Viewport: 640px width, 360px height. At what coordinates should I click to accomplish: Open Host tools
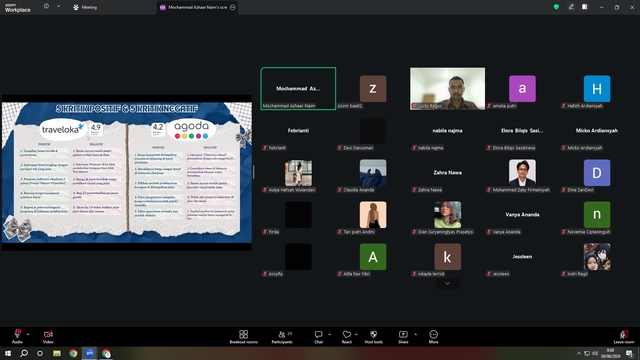[373, 337]
